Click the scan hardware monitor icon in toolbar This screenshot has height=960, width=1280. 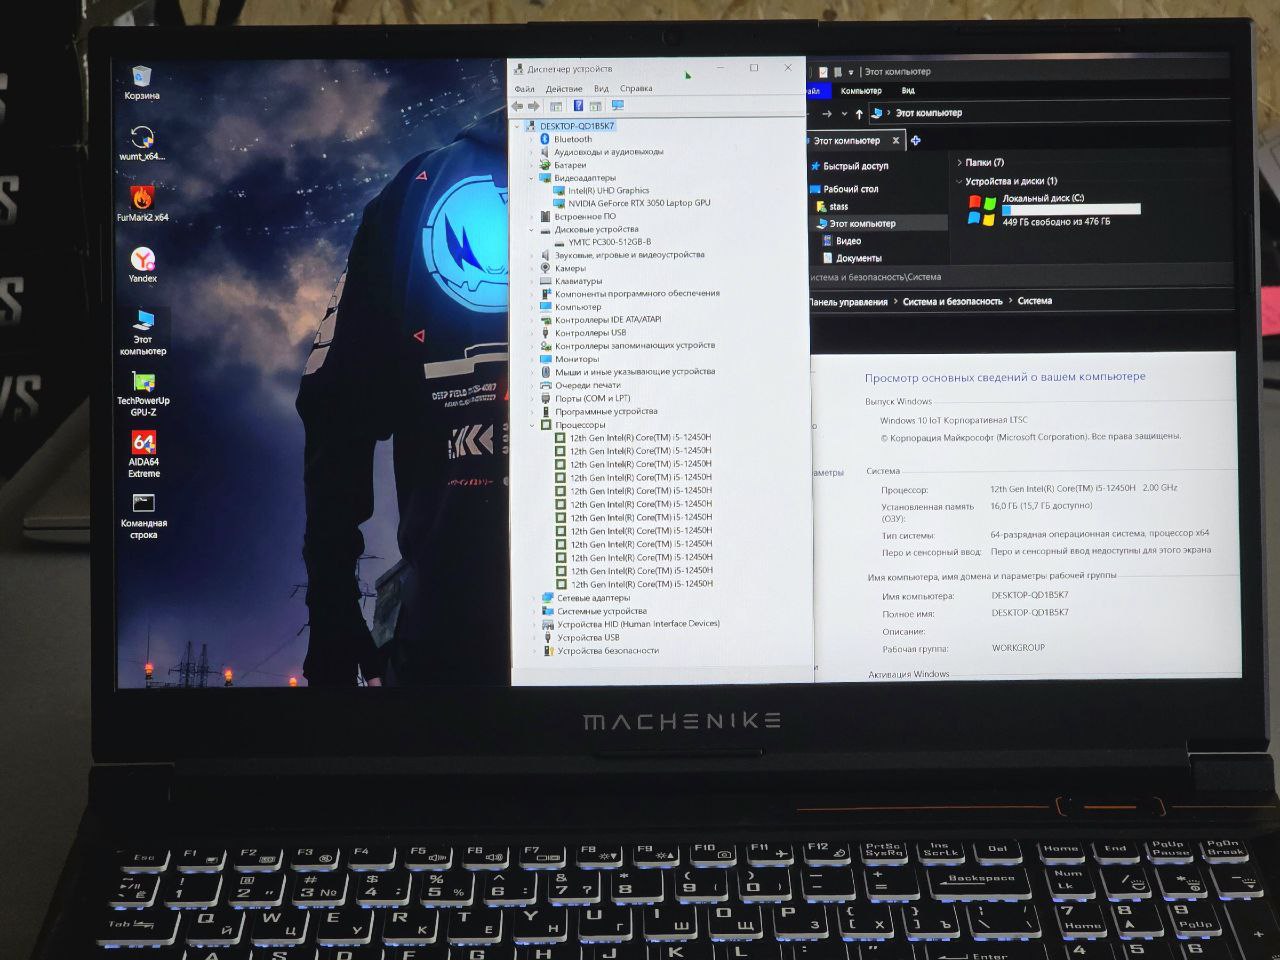tap(617, 106)
